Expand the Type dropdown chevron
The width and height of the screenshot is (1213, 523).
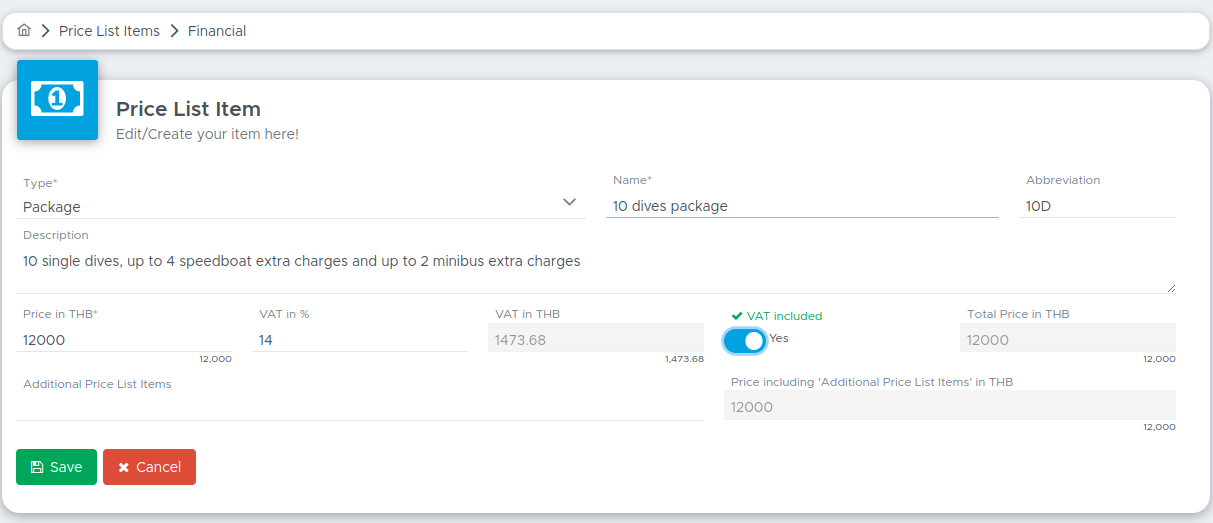coord(569,202)
